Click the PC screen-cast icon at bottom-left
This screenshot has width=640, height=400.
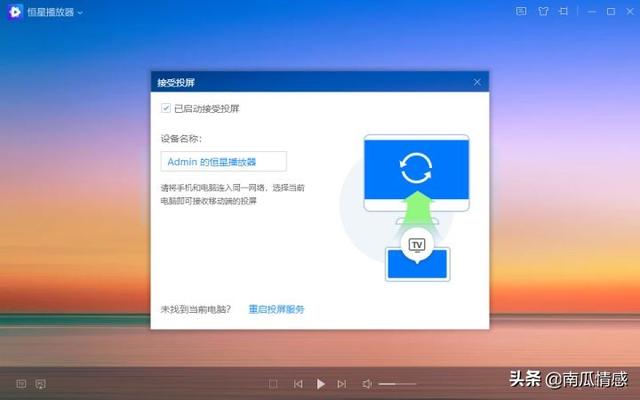pyautogui.click(x=40, y=384)
